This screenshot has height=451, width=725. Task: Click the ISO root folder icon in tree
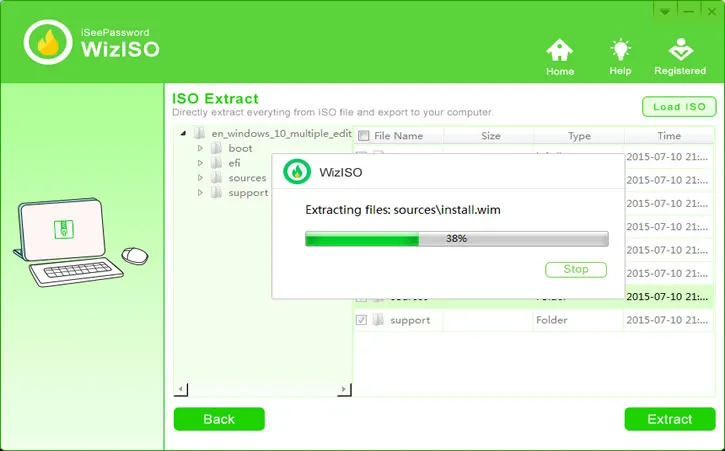click(x=199, y=134)
